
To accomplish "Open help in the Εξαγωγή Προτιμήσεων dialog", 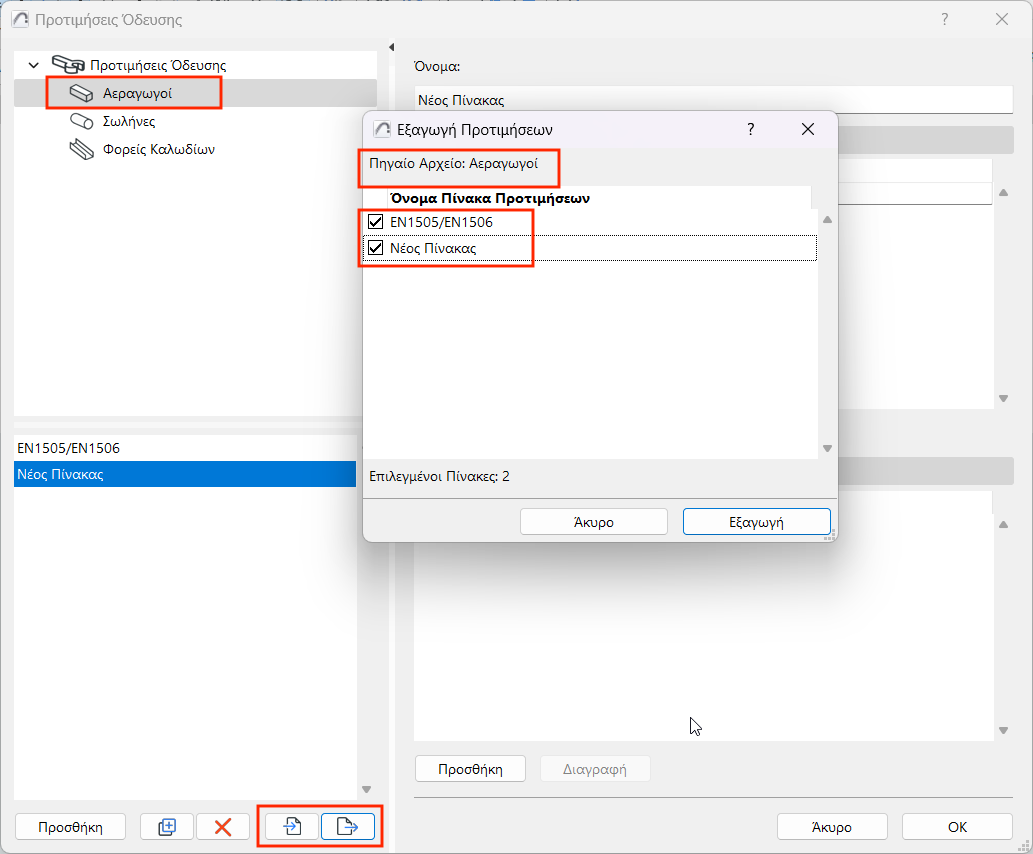I will tap(750, 129).
